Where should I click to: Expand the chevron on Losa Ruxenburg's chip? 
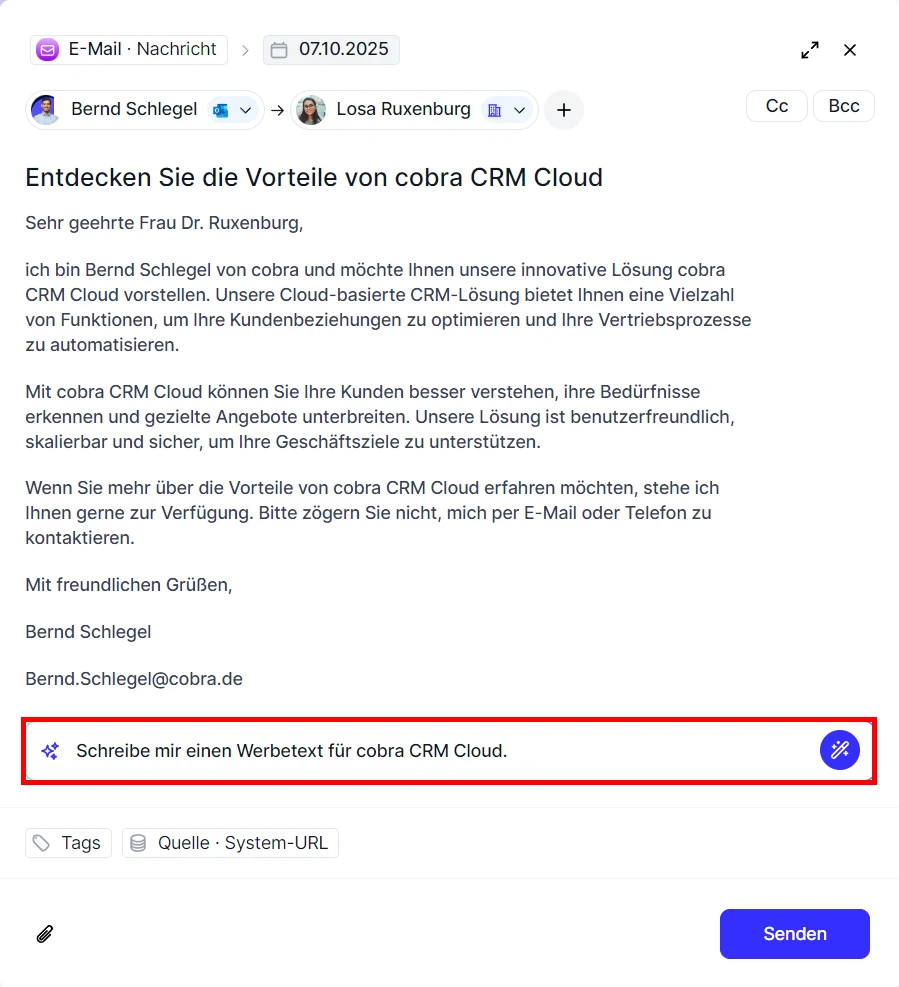(518, 110)
